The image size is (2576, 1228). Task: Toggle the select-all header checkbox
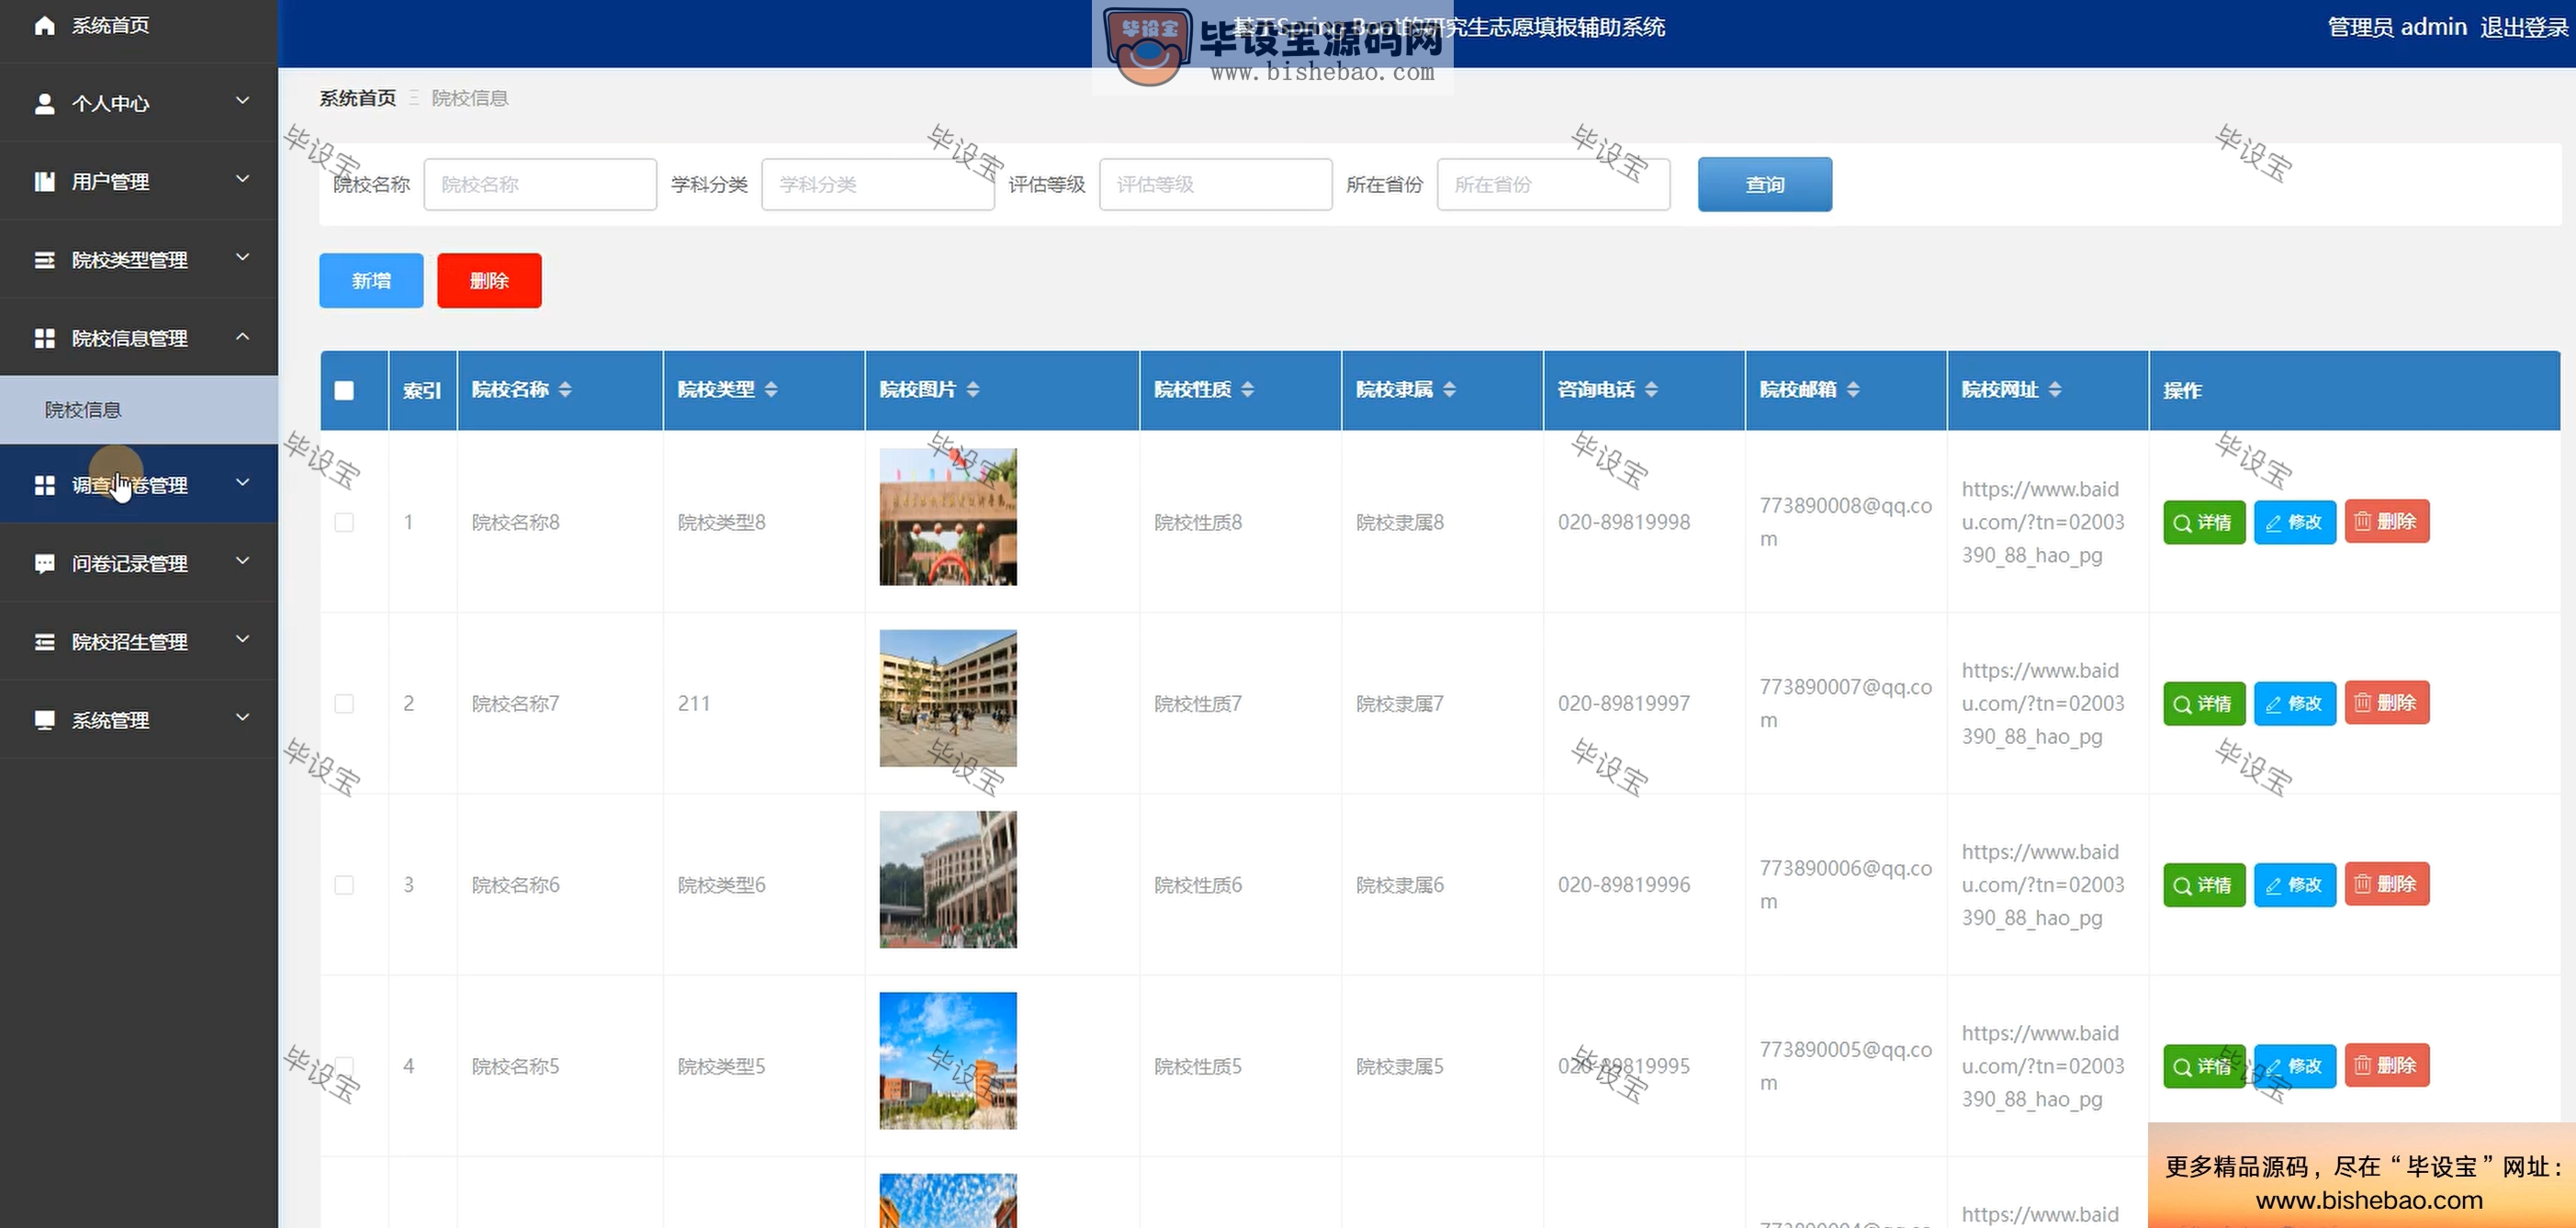pos(344,390)
